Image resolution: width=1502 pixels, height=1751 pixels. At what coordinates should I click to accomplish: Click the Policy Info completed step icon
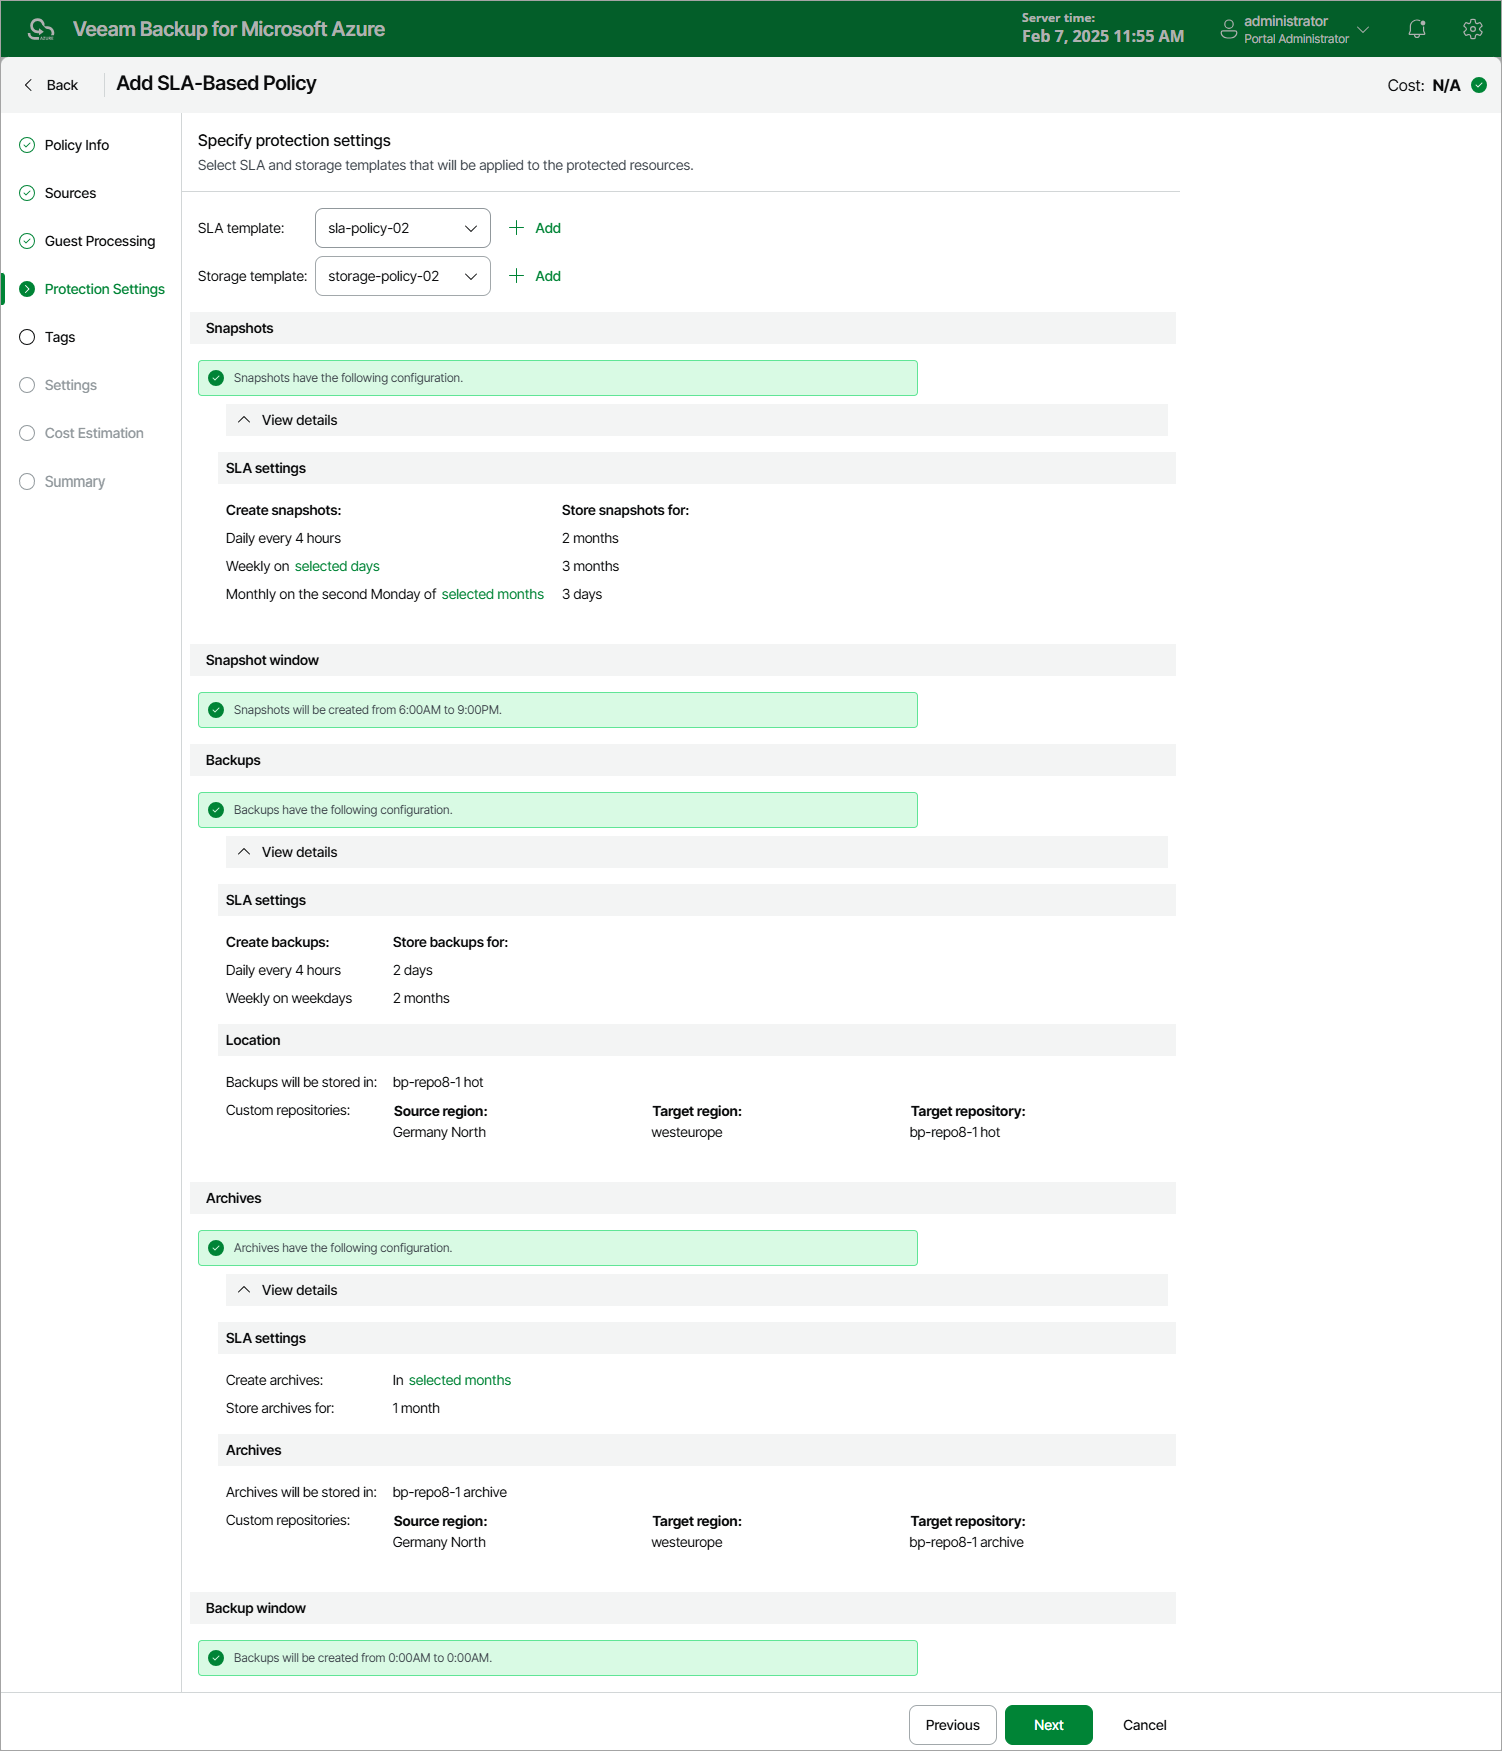pos(27,145)
